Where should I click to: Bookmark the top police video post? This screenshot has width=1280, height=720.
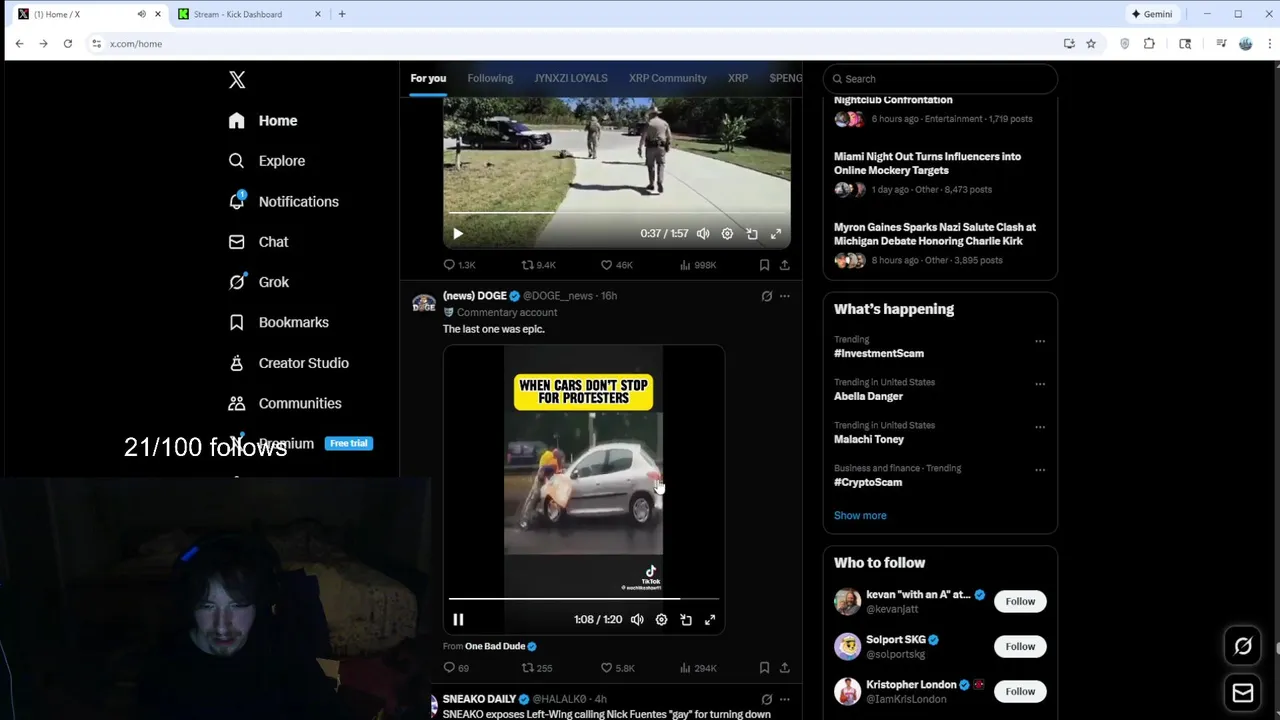click(x=764, y=265)
